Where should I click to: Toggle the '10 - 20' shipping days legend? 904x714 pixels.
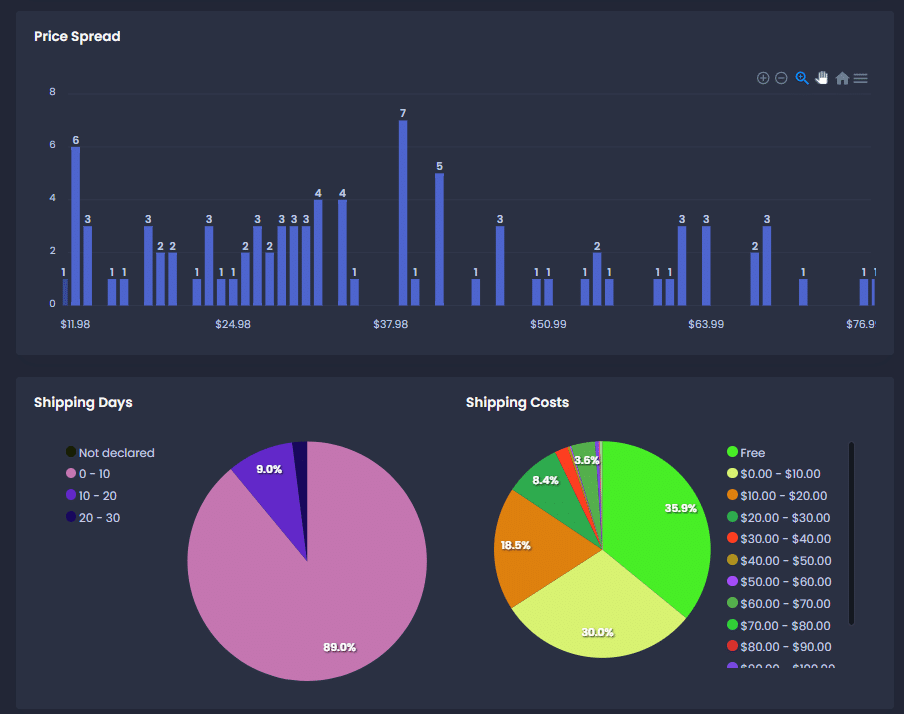[x=99, y=496]
